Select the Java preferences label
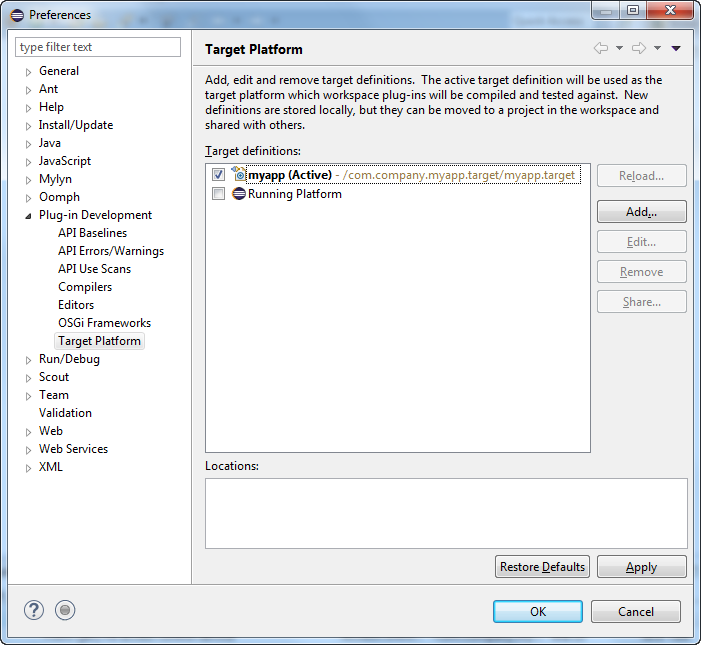The image size is (701, 645). (50, 143)
